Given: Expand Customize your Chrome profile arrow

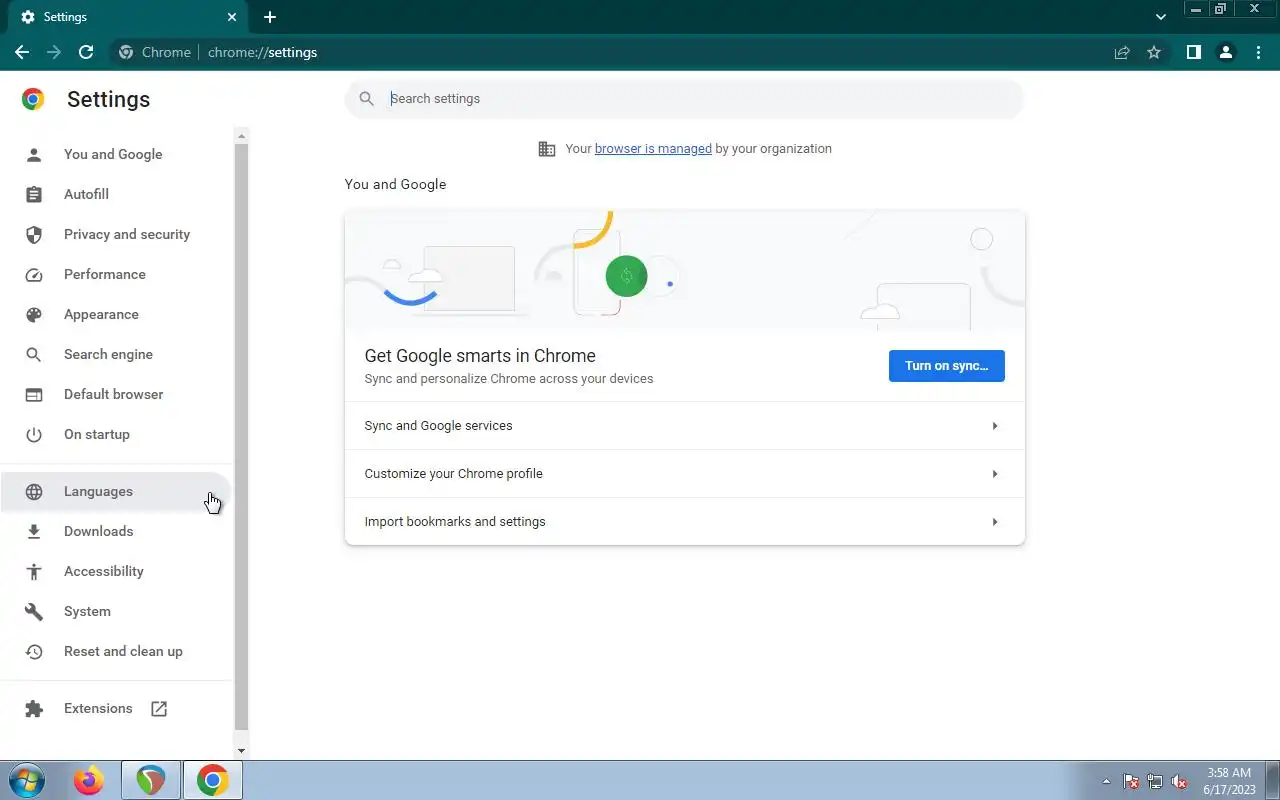Looking at the screenshot, I should point(995,474).
